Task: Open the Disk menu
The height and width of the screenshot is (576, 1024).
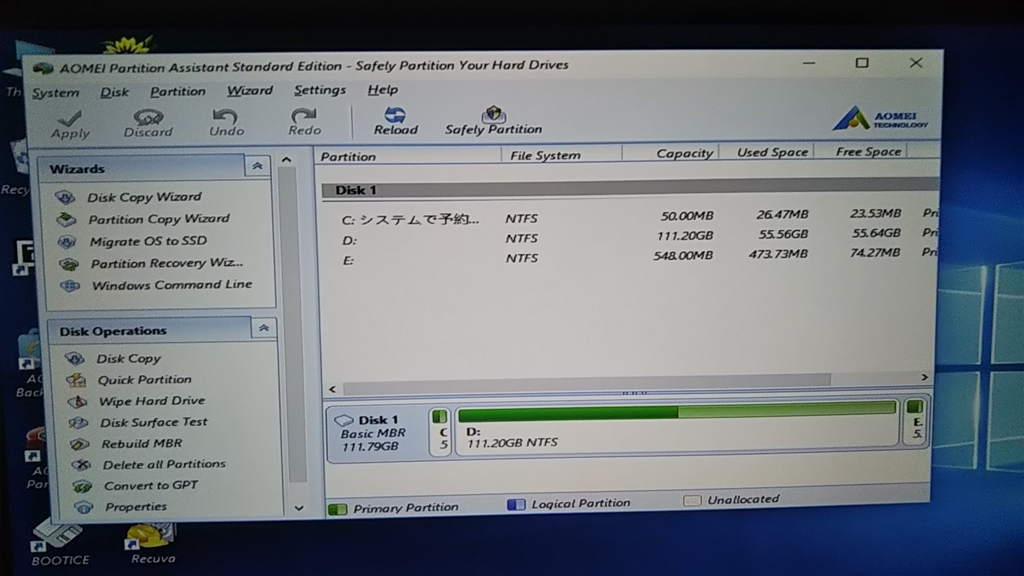Action: coord(114,92)
